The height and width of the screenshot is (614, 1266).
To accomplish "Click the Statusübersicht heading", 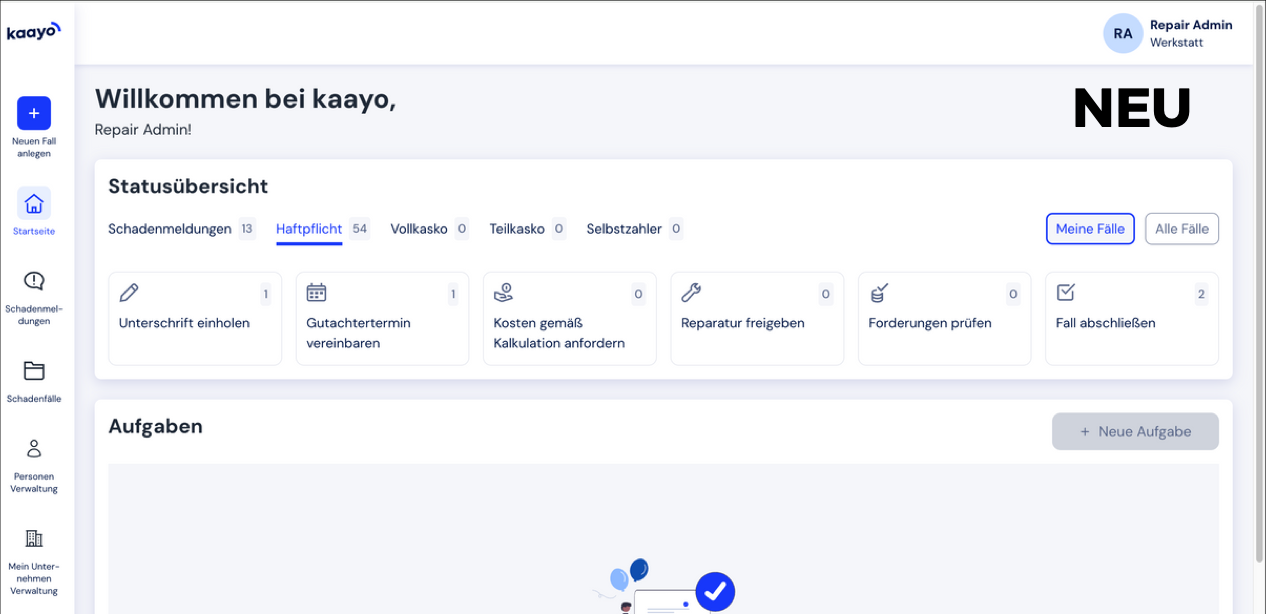I will 188,186.
